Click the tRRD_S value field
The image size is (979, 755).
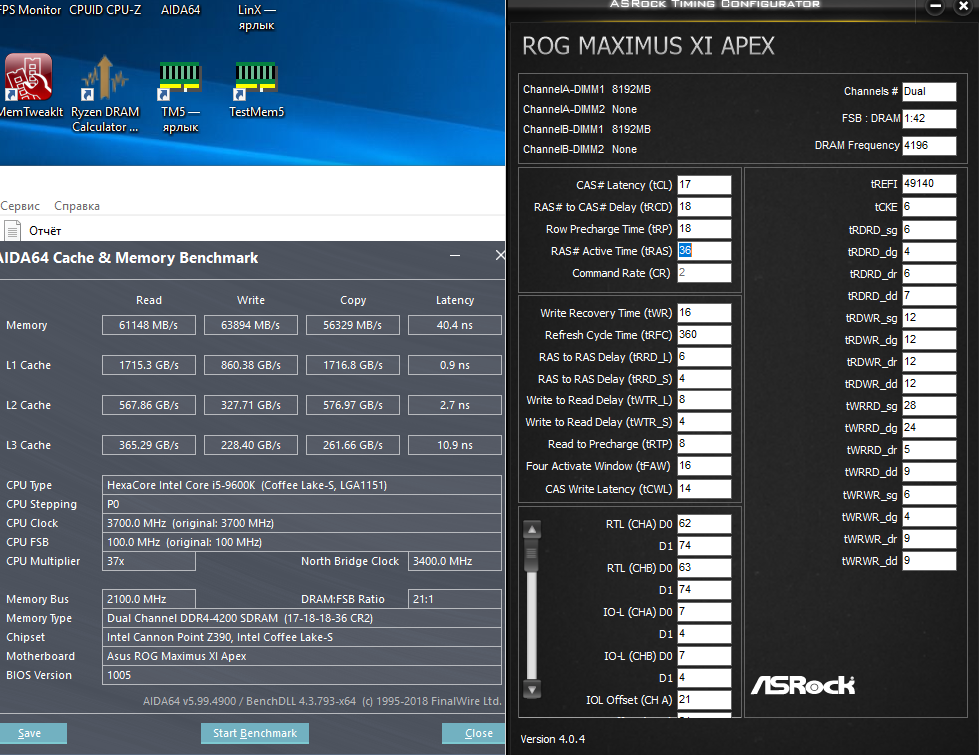tap(704, 378)
